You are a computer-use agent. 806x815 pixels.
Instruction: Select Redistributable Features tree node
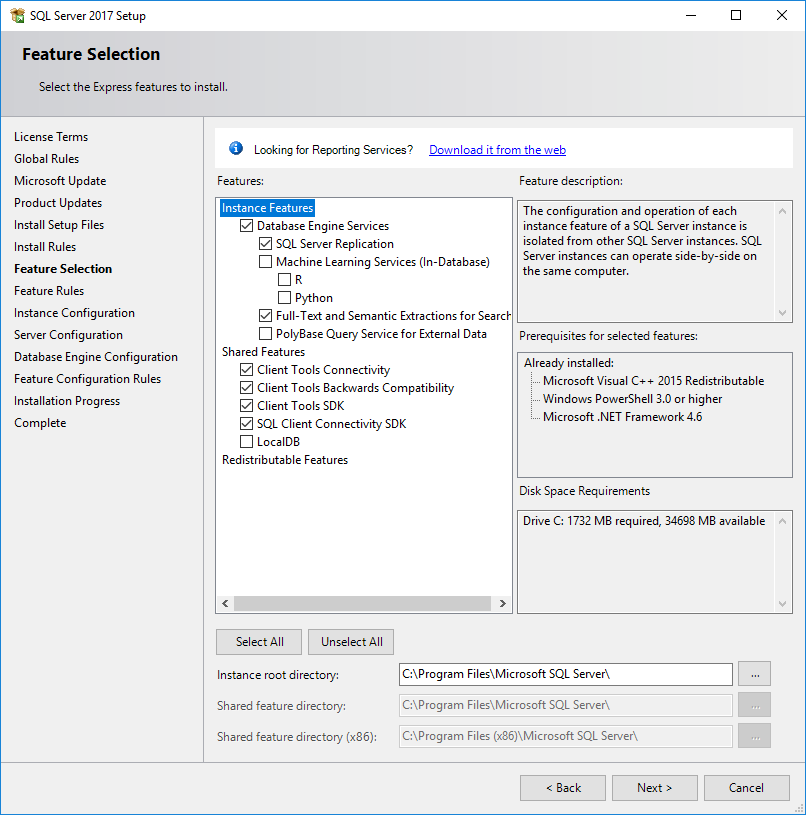pos(284,460)
